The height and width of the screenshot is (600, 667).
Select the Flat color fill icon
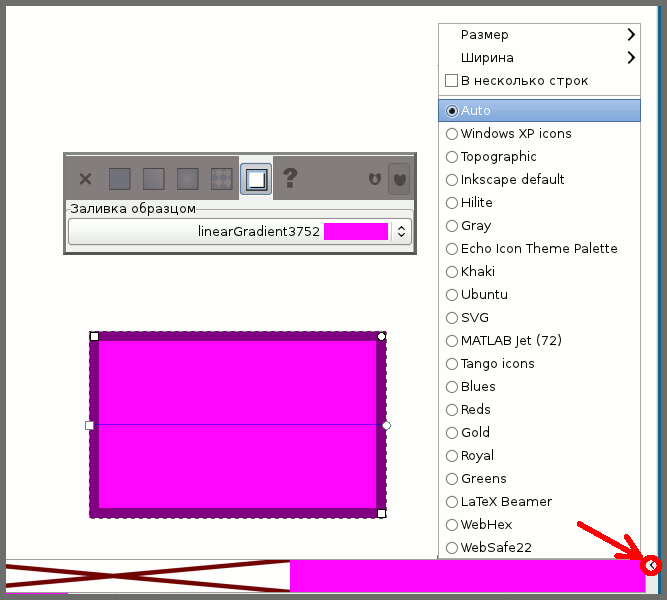120,179
